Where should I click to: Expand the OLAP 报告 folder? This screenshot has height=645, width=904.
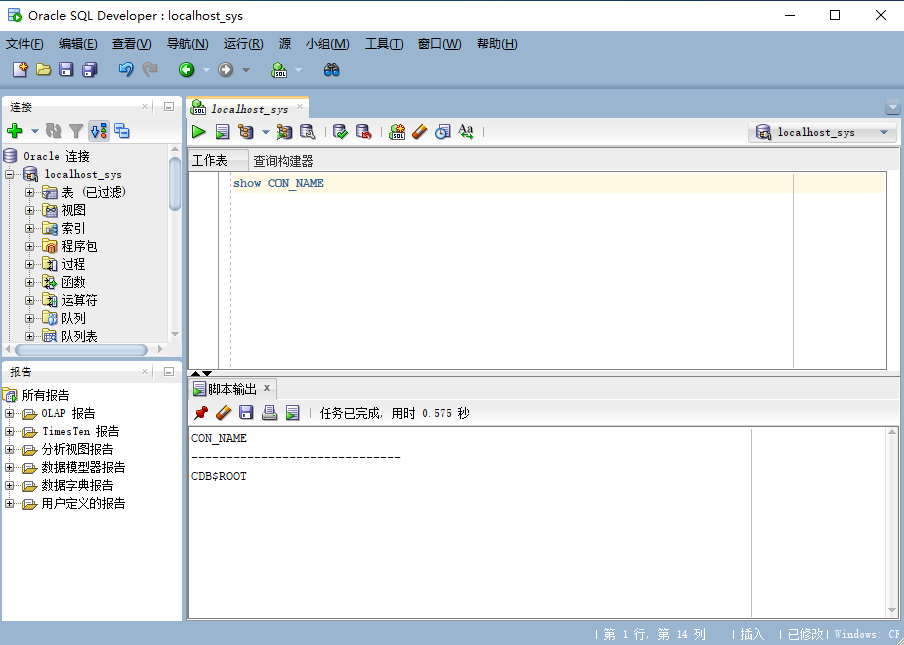coord(10,413)
